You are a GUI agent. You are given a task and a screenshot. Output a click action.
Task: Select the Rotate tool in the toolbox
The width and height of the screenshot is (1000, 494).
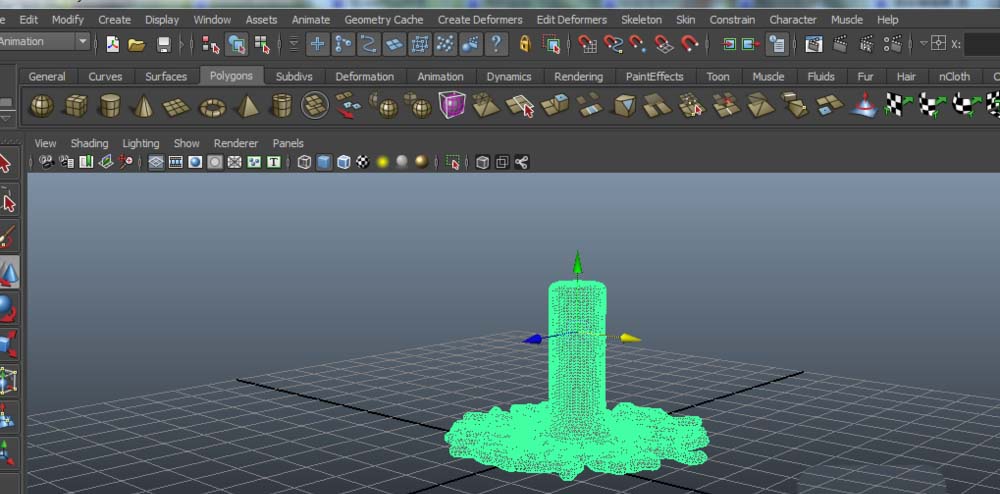point(8,308)
